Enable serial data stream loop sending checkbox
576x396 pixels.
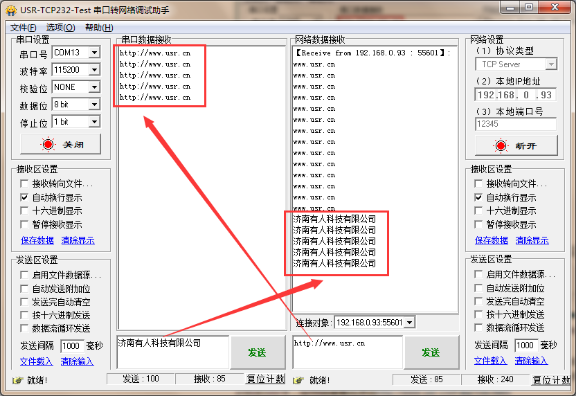24,328
